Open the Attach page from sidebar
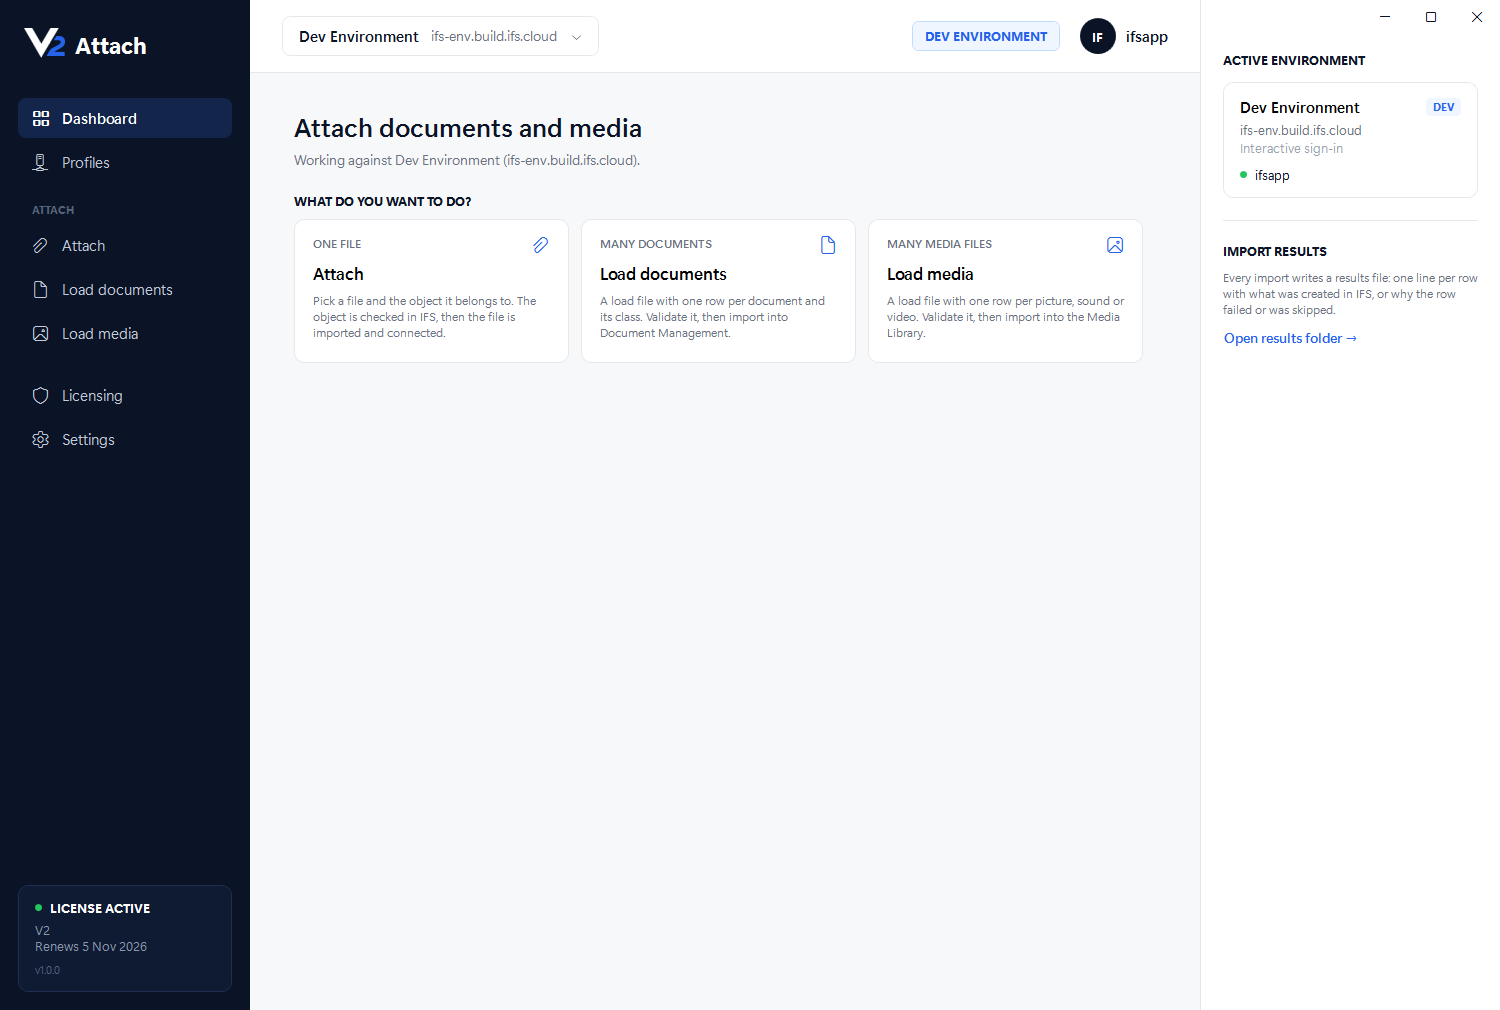Screen dimensions: 1500x1010 point(125,246)
